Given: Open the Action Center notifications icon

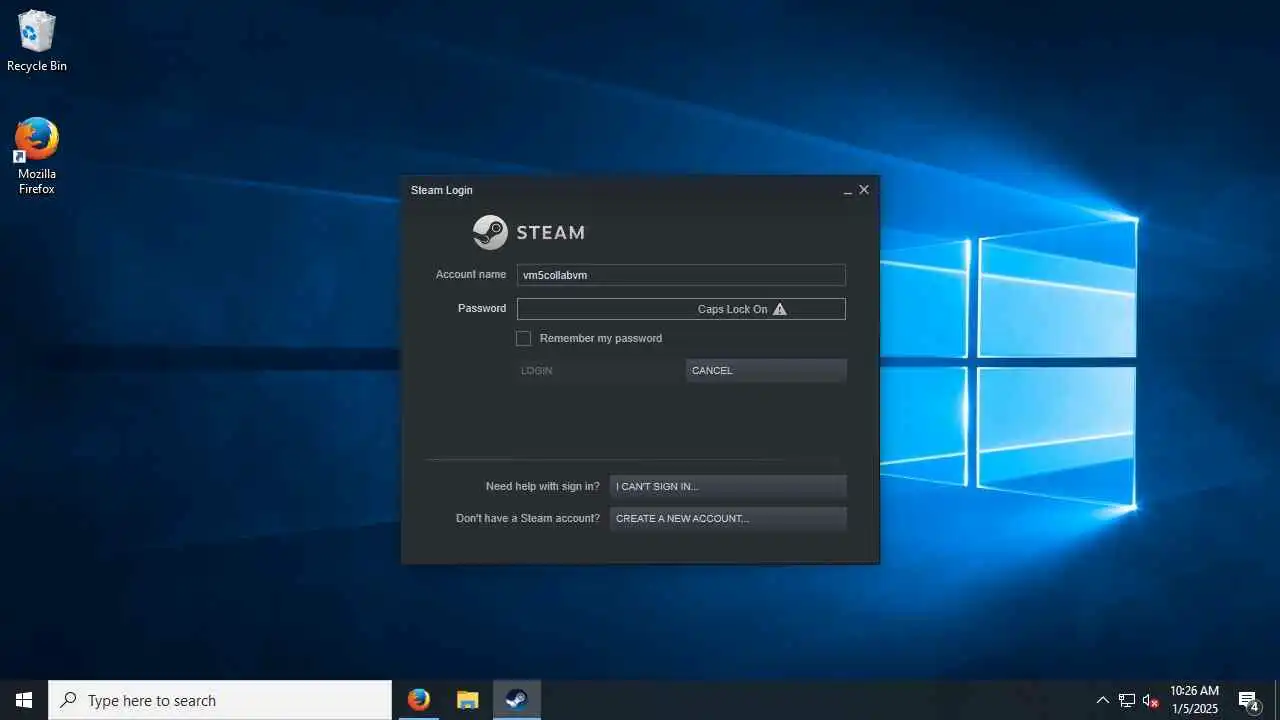Looking at the screenshot, I should (1248, 700).
